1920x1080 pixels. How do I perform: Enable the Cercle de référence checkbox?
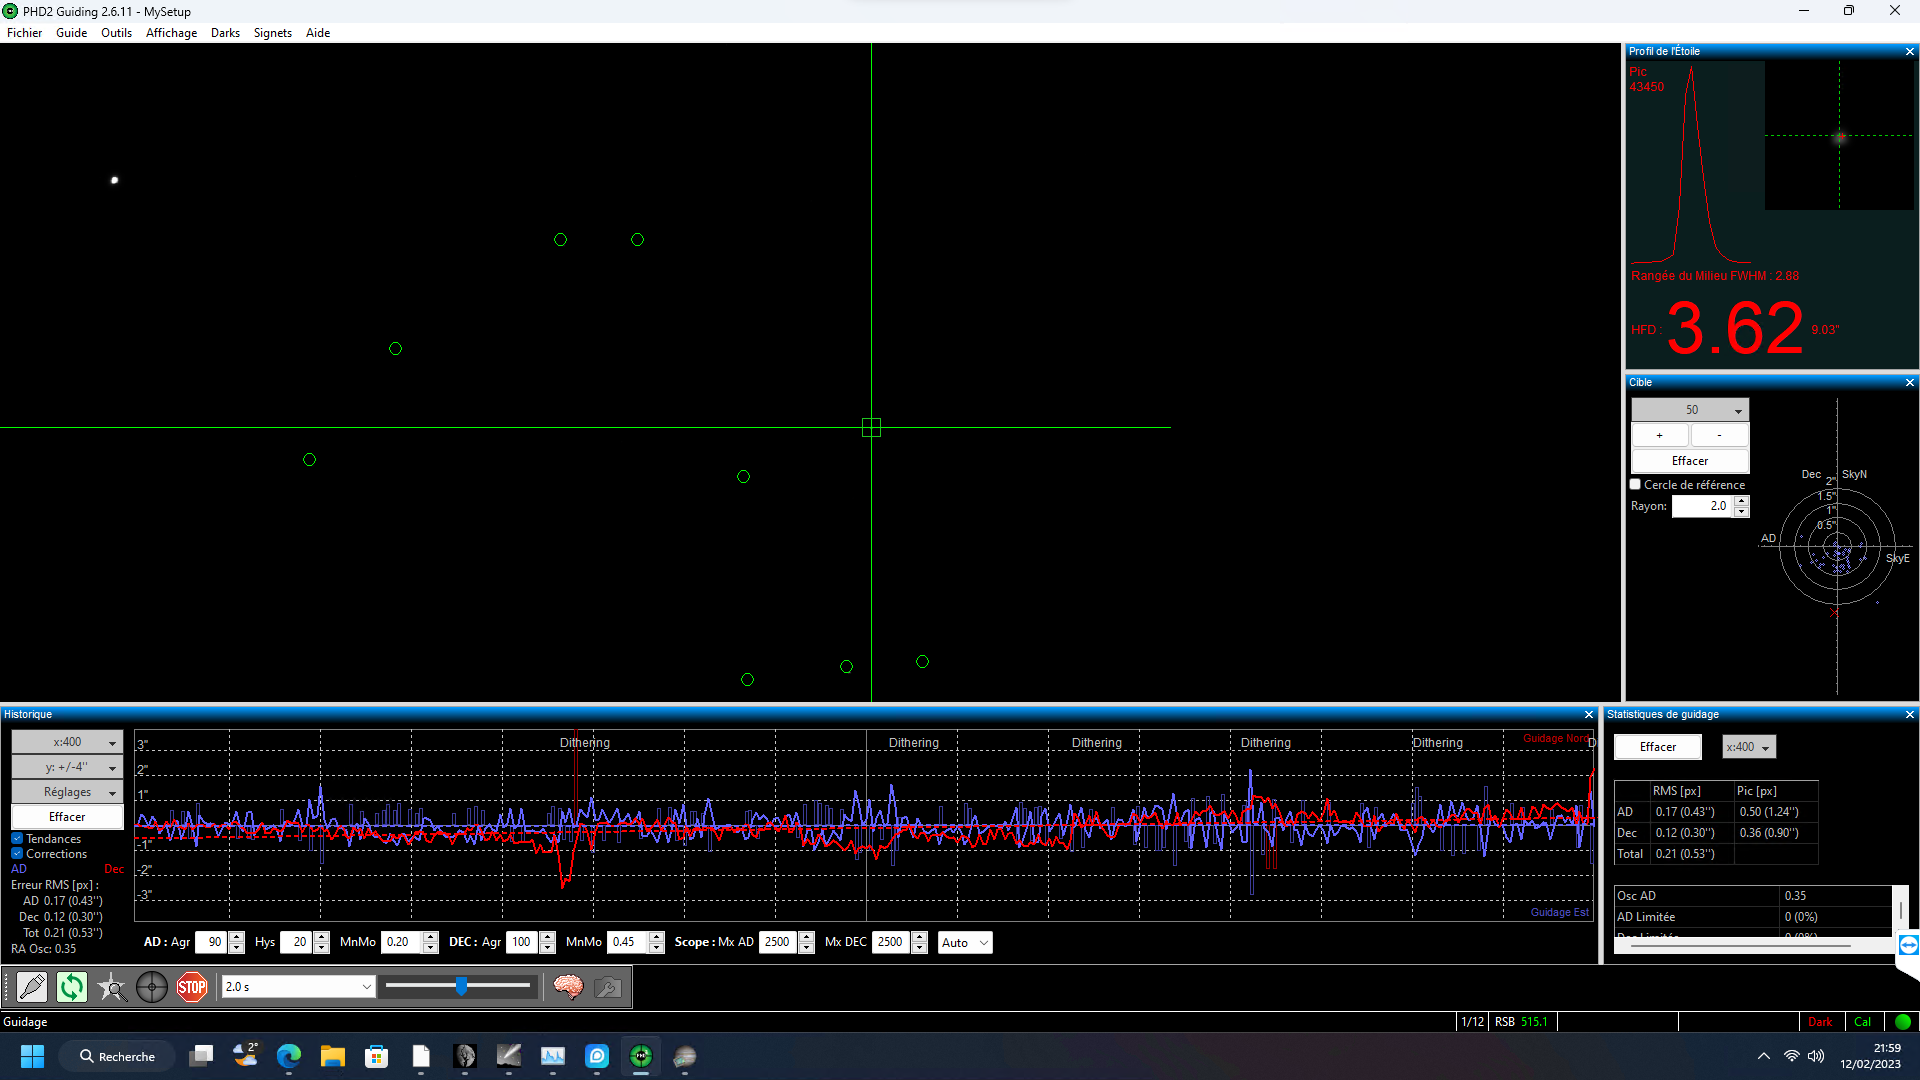point(1636,484)
